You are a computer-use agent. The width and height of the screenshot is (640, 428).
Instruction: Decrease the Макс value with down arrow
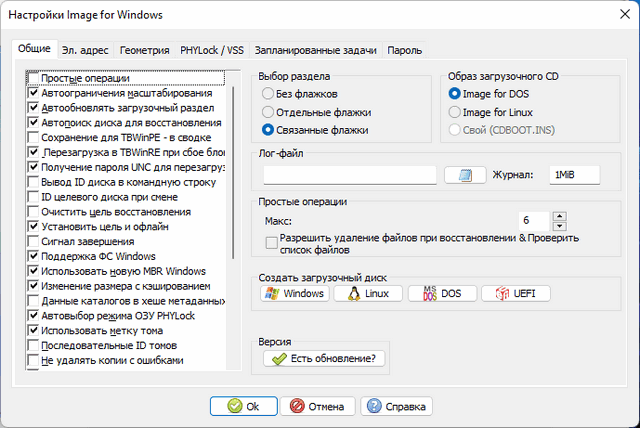click(x=559, y=225)
